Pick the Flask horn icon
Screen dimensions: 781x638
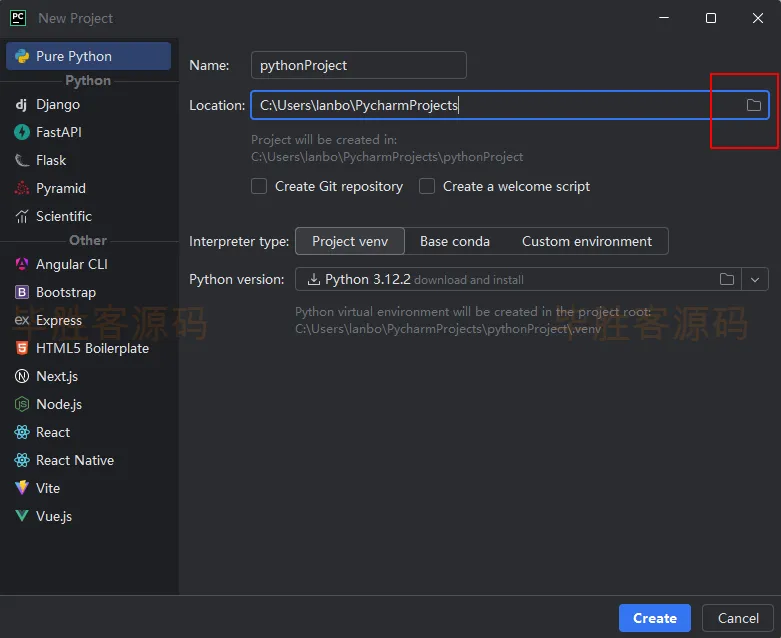[21, 160]
